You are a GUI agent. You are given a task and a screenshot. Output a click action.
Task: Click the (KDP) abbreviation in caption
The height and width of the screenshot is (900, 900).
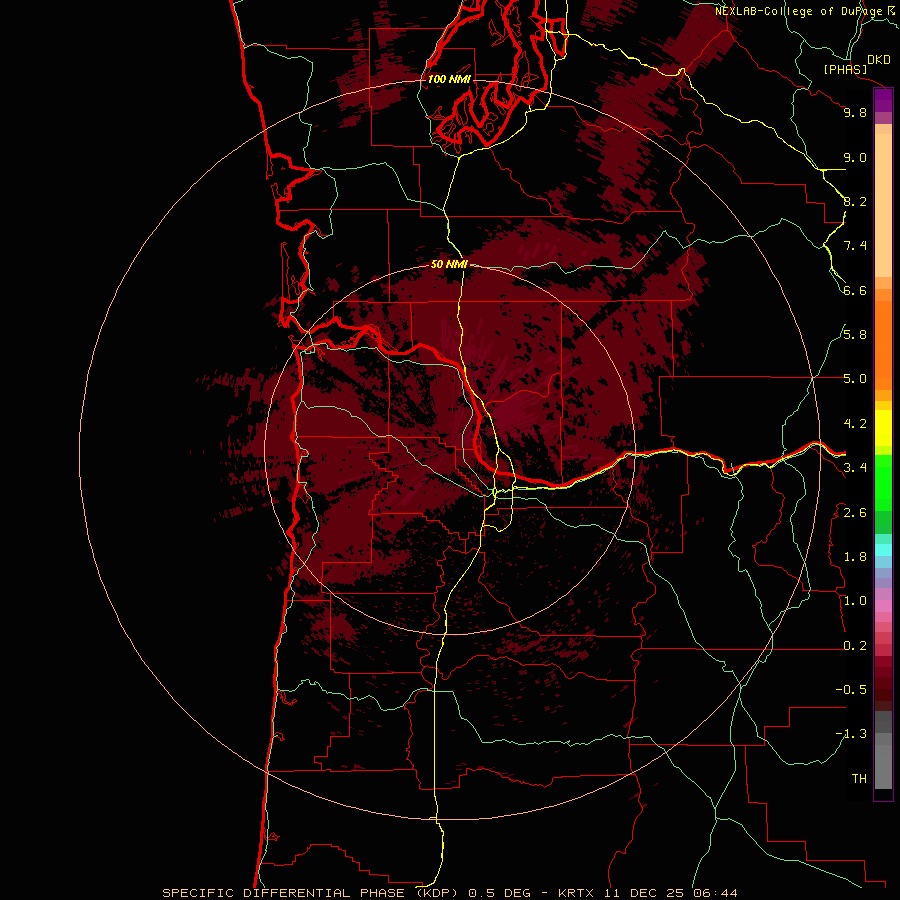[x=439, y=893]
